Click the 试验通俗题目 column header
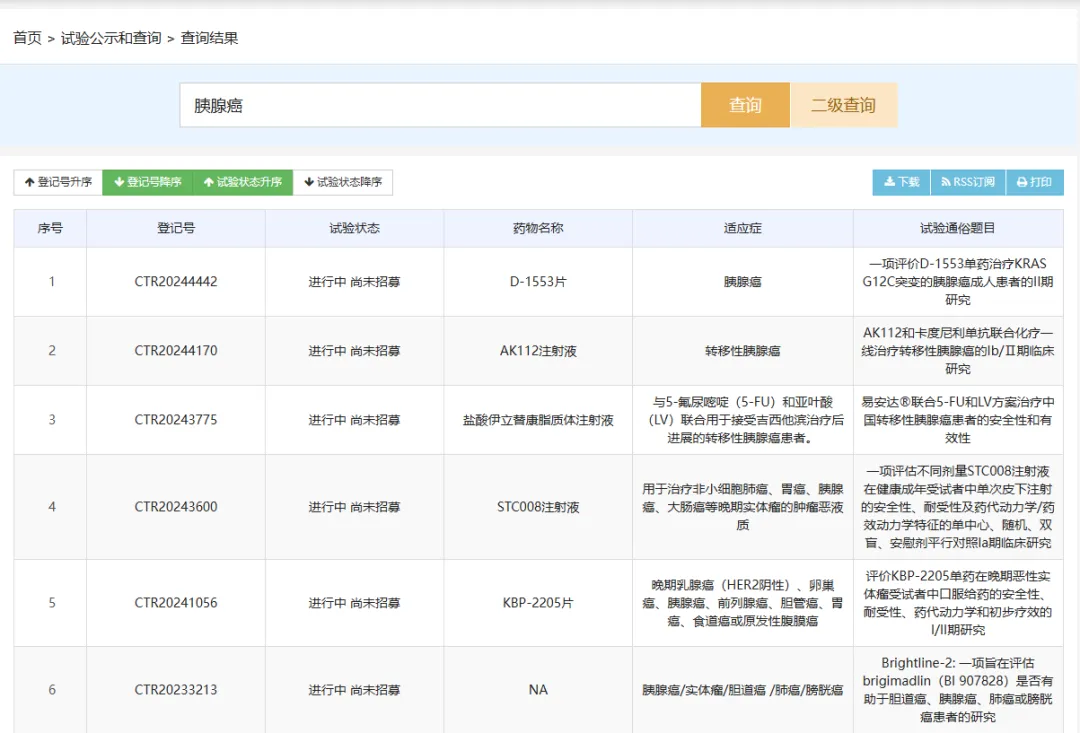This screenshot has height=733, width=1080. (957, 228)
